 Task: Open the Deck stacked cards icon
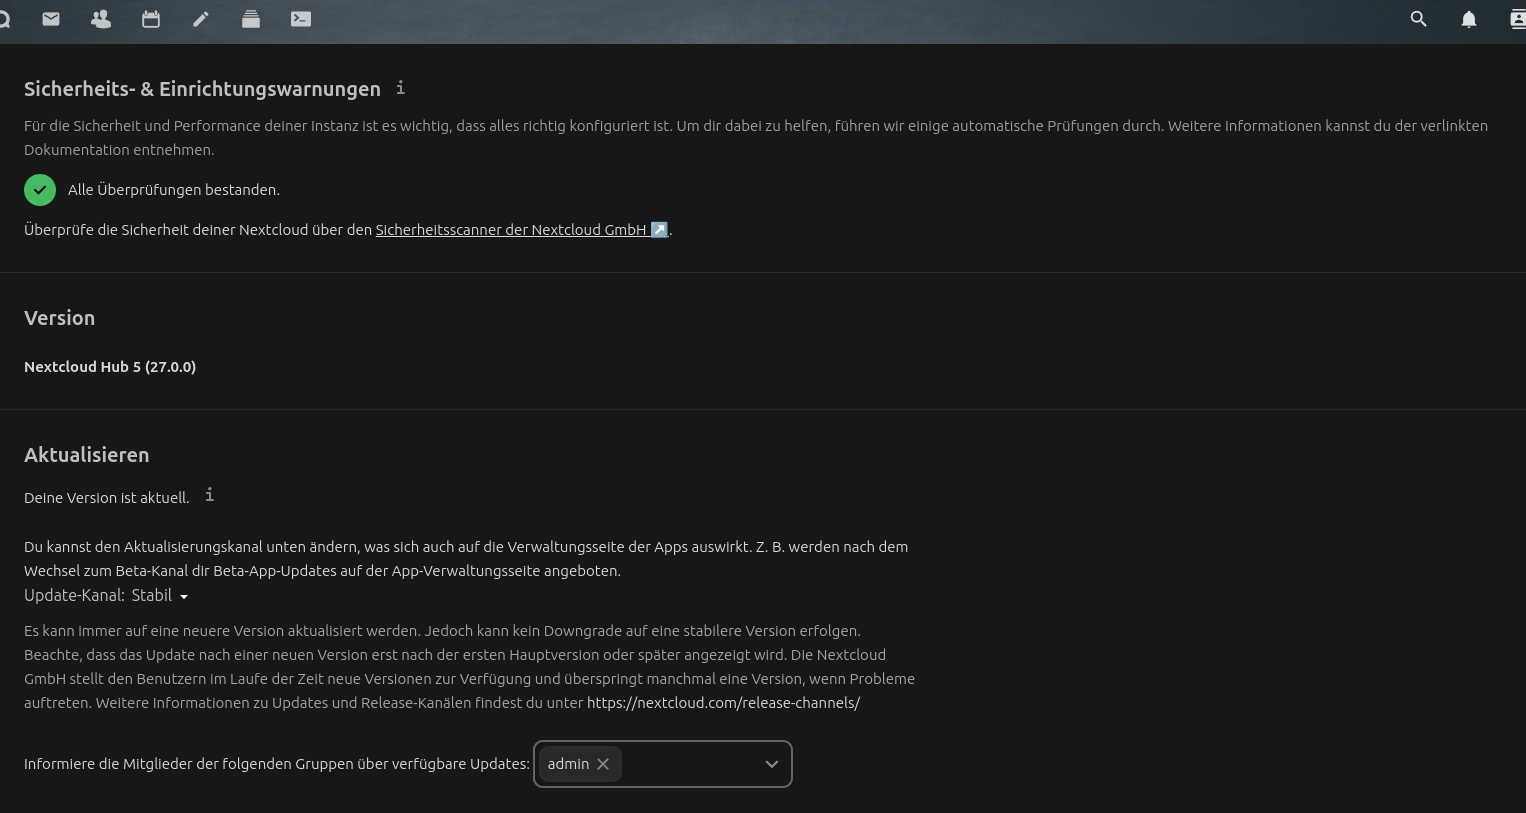pyautogui.click(x=251, y=19)
